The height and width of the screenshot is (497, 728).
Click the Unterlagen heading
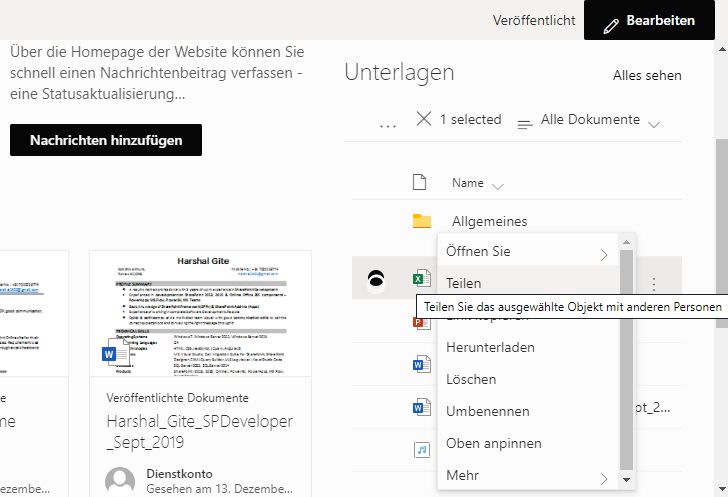[399, 73]
